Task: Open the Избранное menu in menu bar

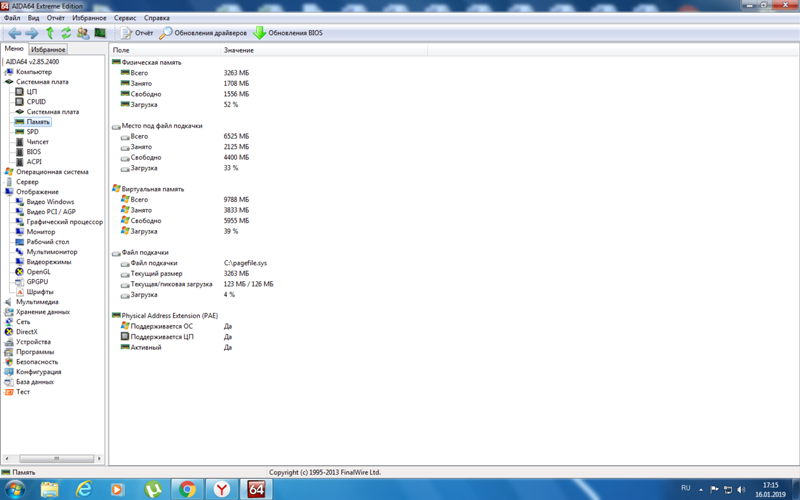Action: click(x=89, y=18)
